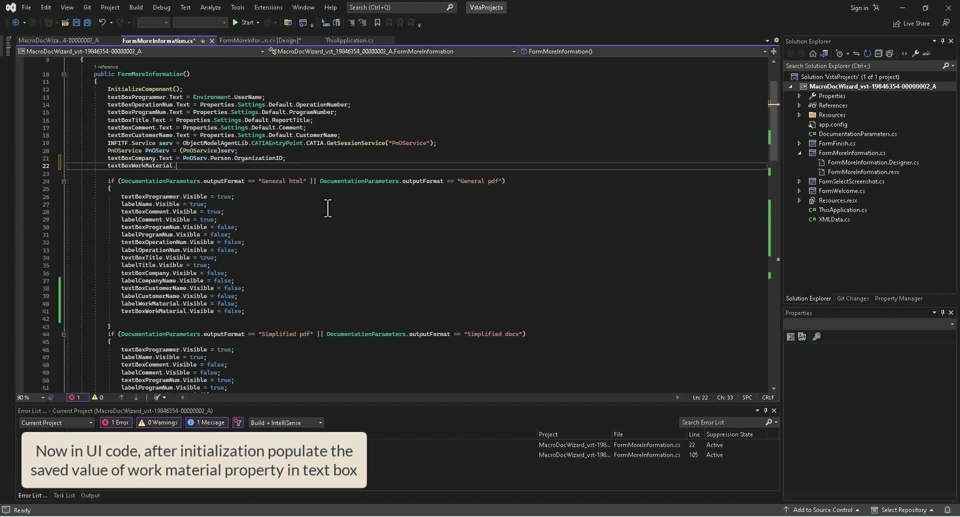Toggle the 1 Error filter in Error List
This screenshot has width=960, height=517.
(x=116, y=423)
